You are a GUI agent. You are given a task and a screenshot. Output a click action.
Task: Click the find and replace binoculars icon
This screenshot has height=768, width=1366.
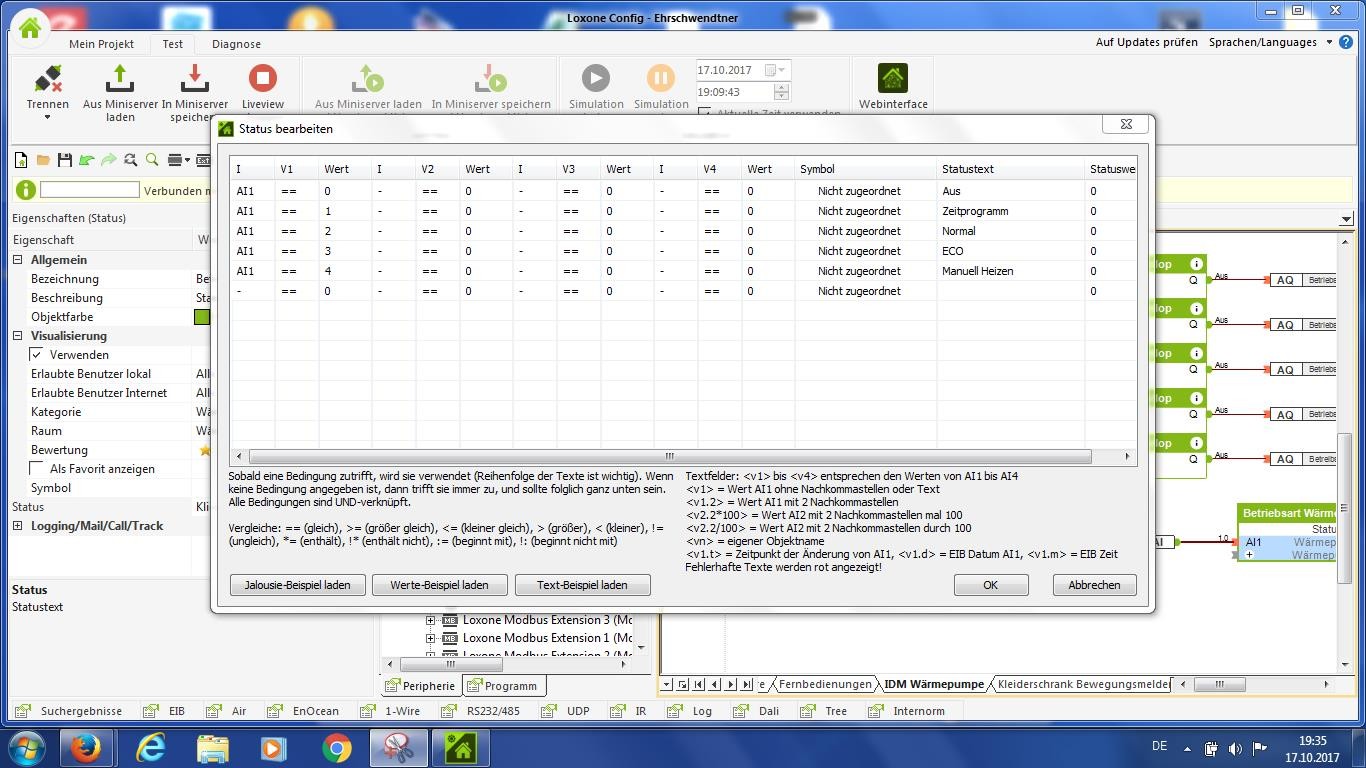pos(130,160)
